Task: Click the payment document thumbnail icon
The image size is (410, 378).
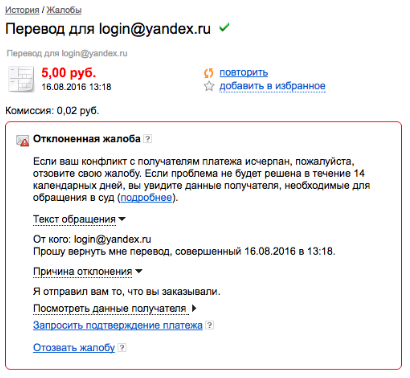Action: click(21, 79)
